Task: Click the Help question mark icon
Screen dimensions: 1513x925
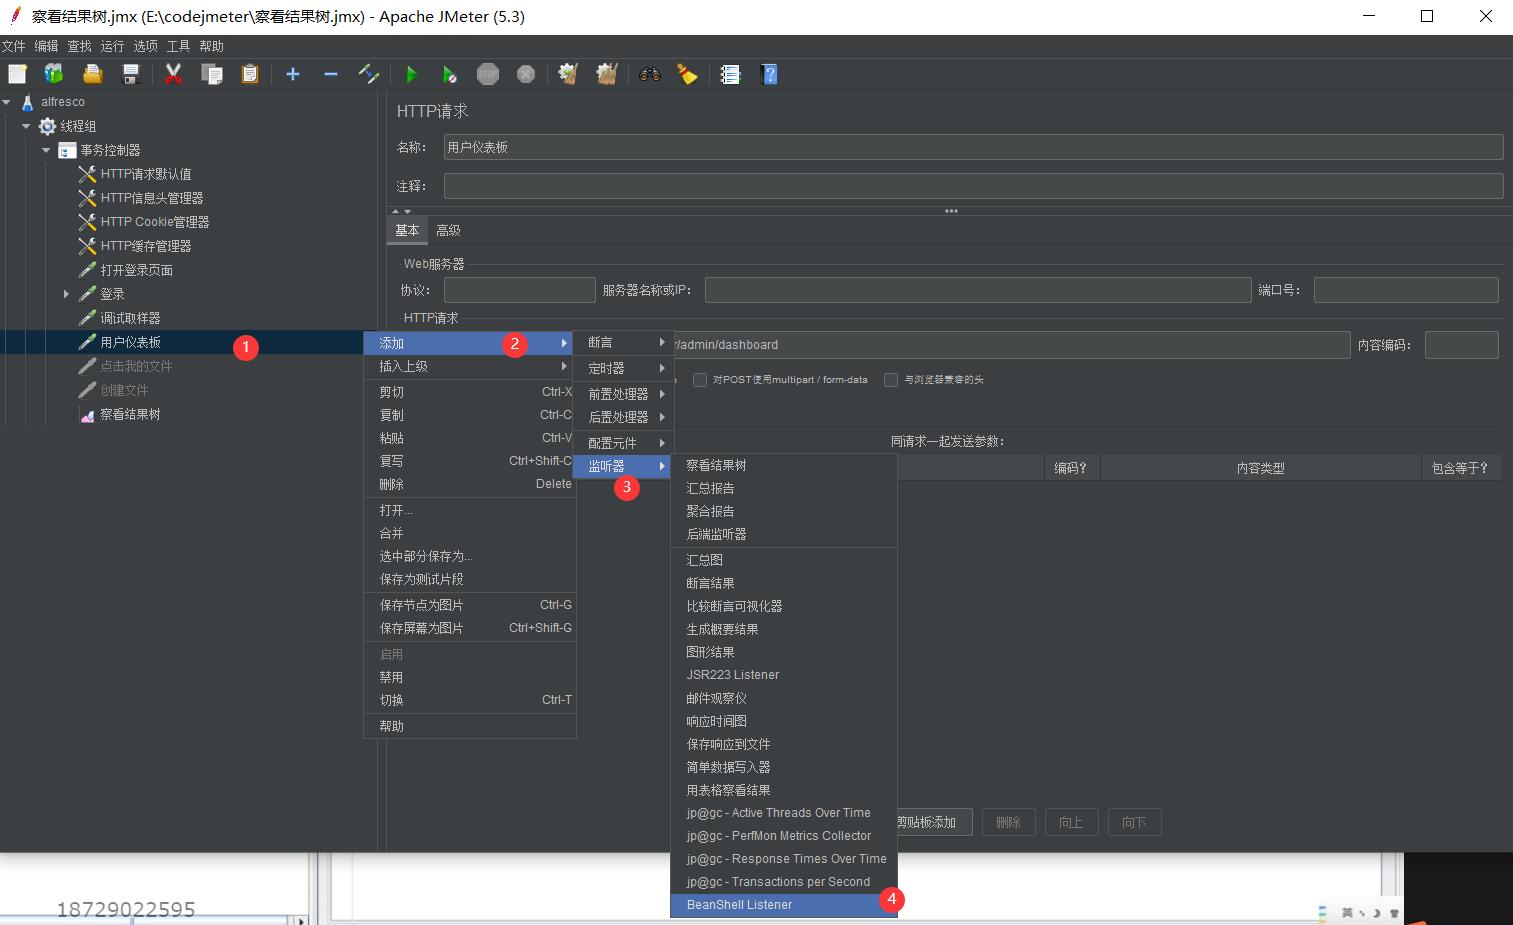Action: tap(769, 74)
